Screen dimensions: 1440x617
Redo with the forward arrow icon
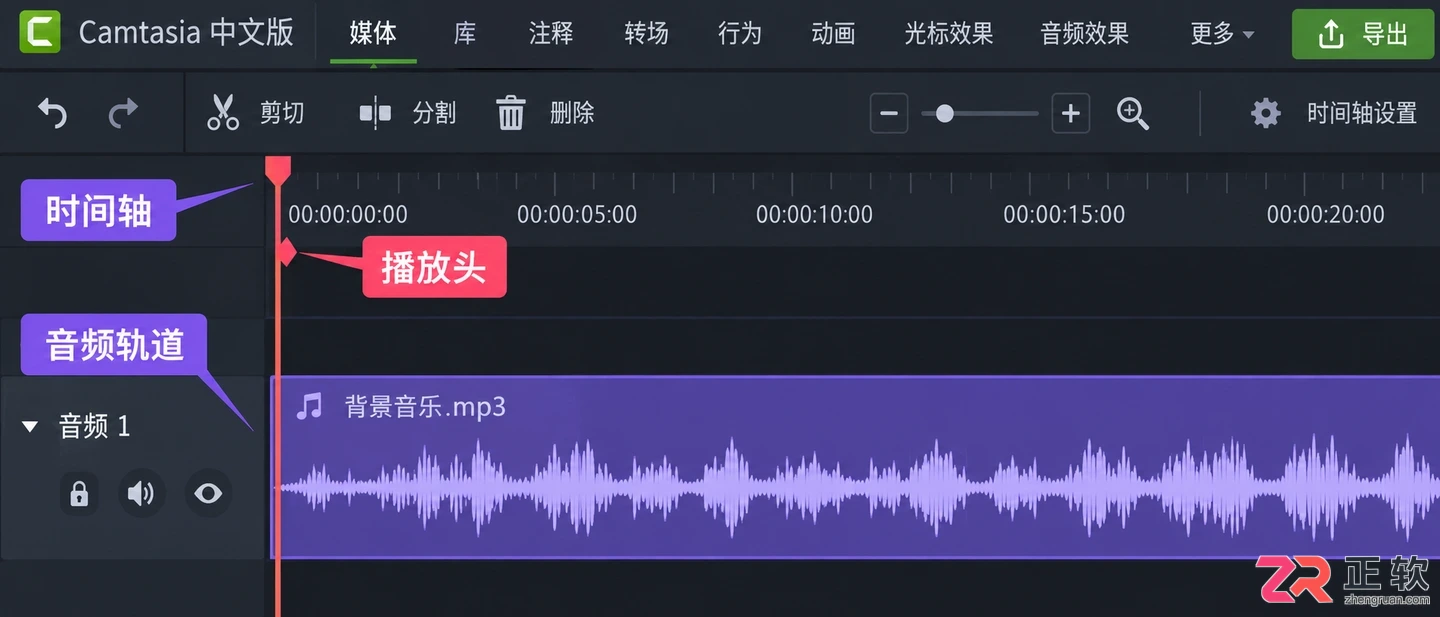point(123,113)
